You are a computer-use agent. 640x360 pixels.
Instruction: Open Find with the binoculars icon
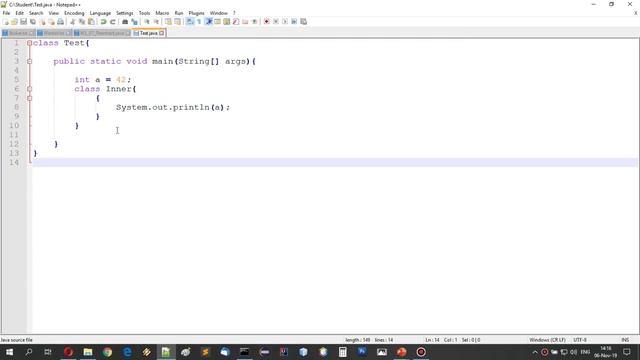click(125, 22)
